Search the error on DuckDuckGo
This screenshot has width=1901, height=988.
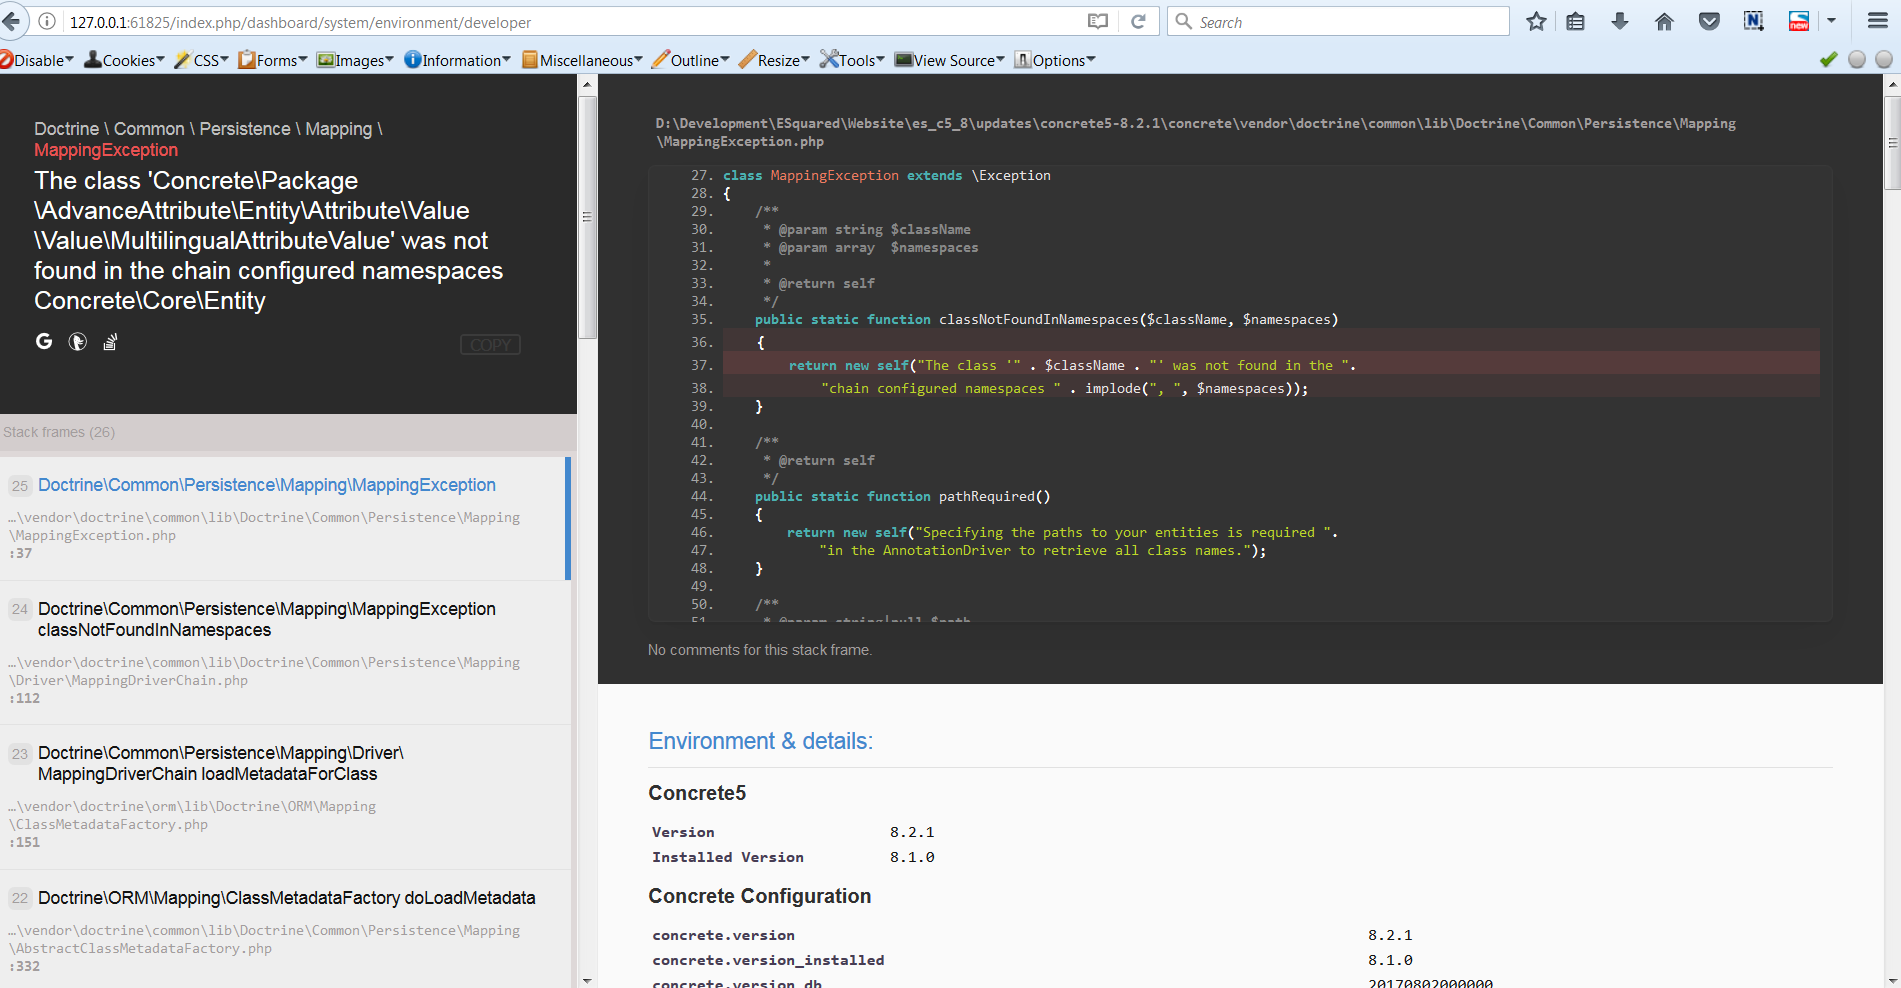(x=78, y=341)
